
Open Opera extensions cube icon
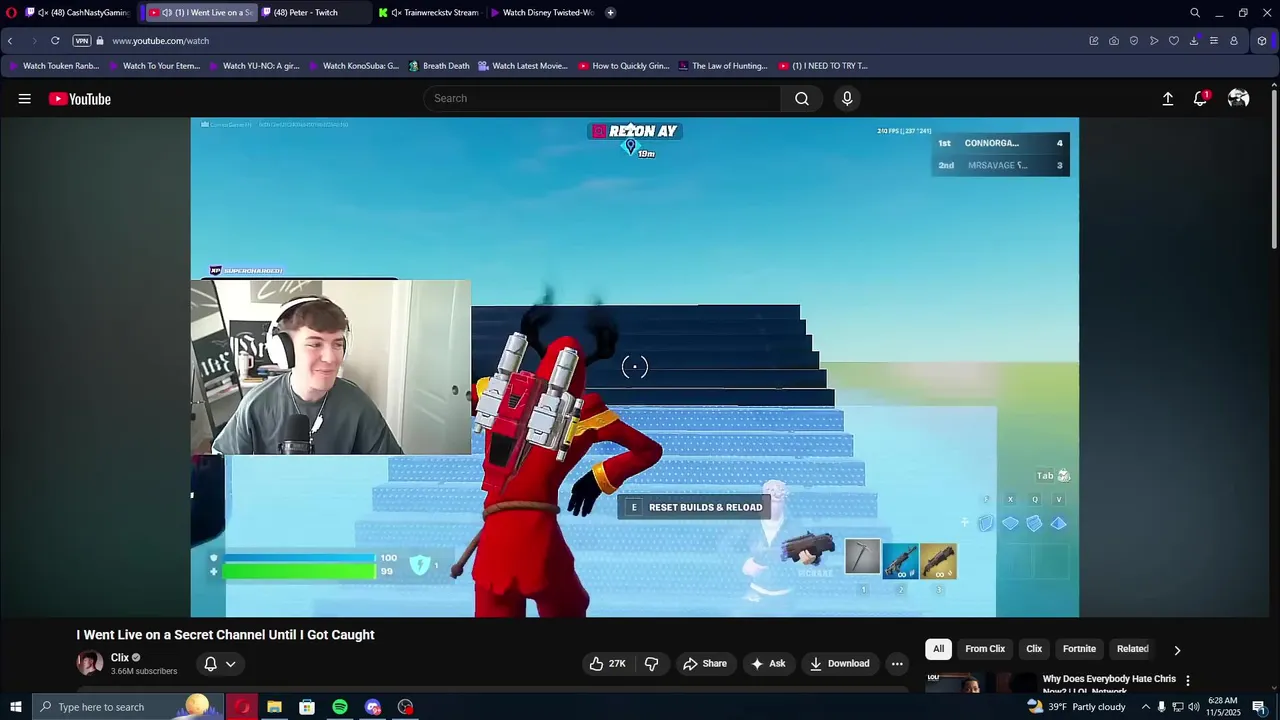pyautogui.click(x=1262, y=41)
